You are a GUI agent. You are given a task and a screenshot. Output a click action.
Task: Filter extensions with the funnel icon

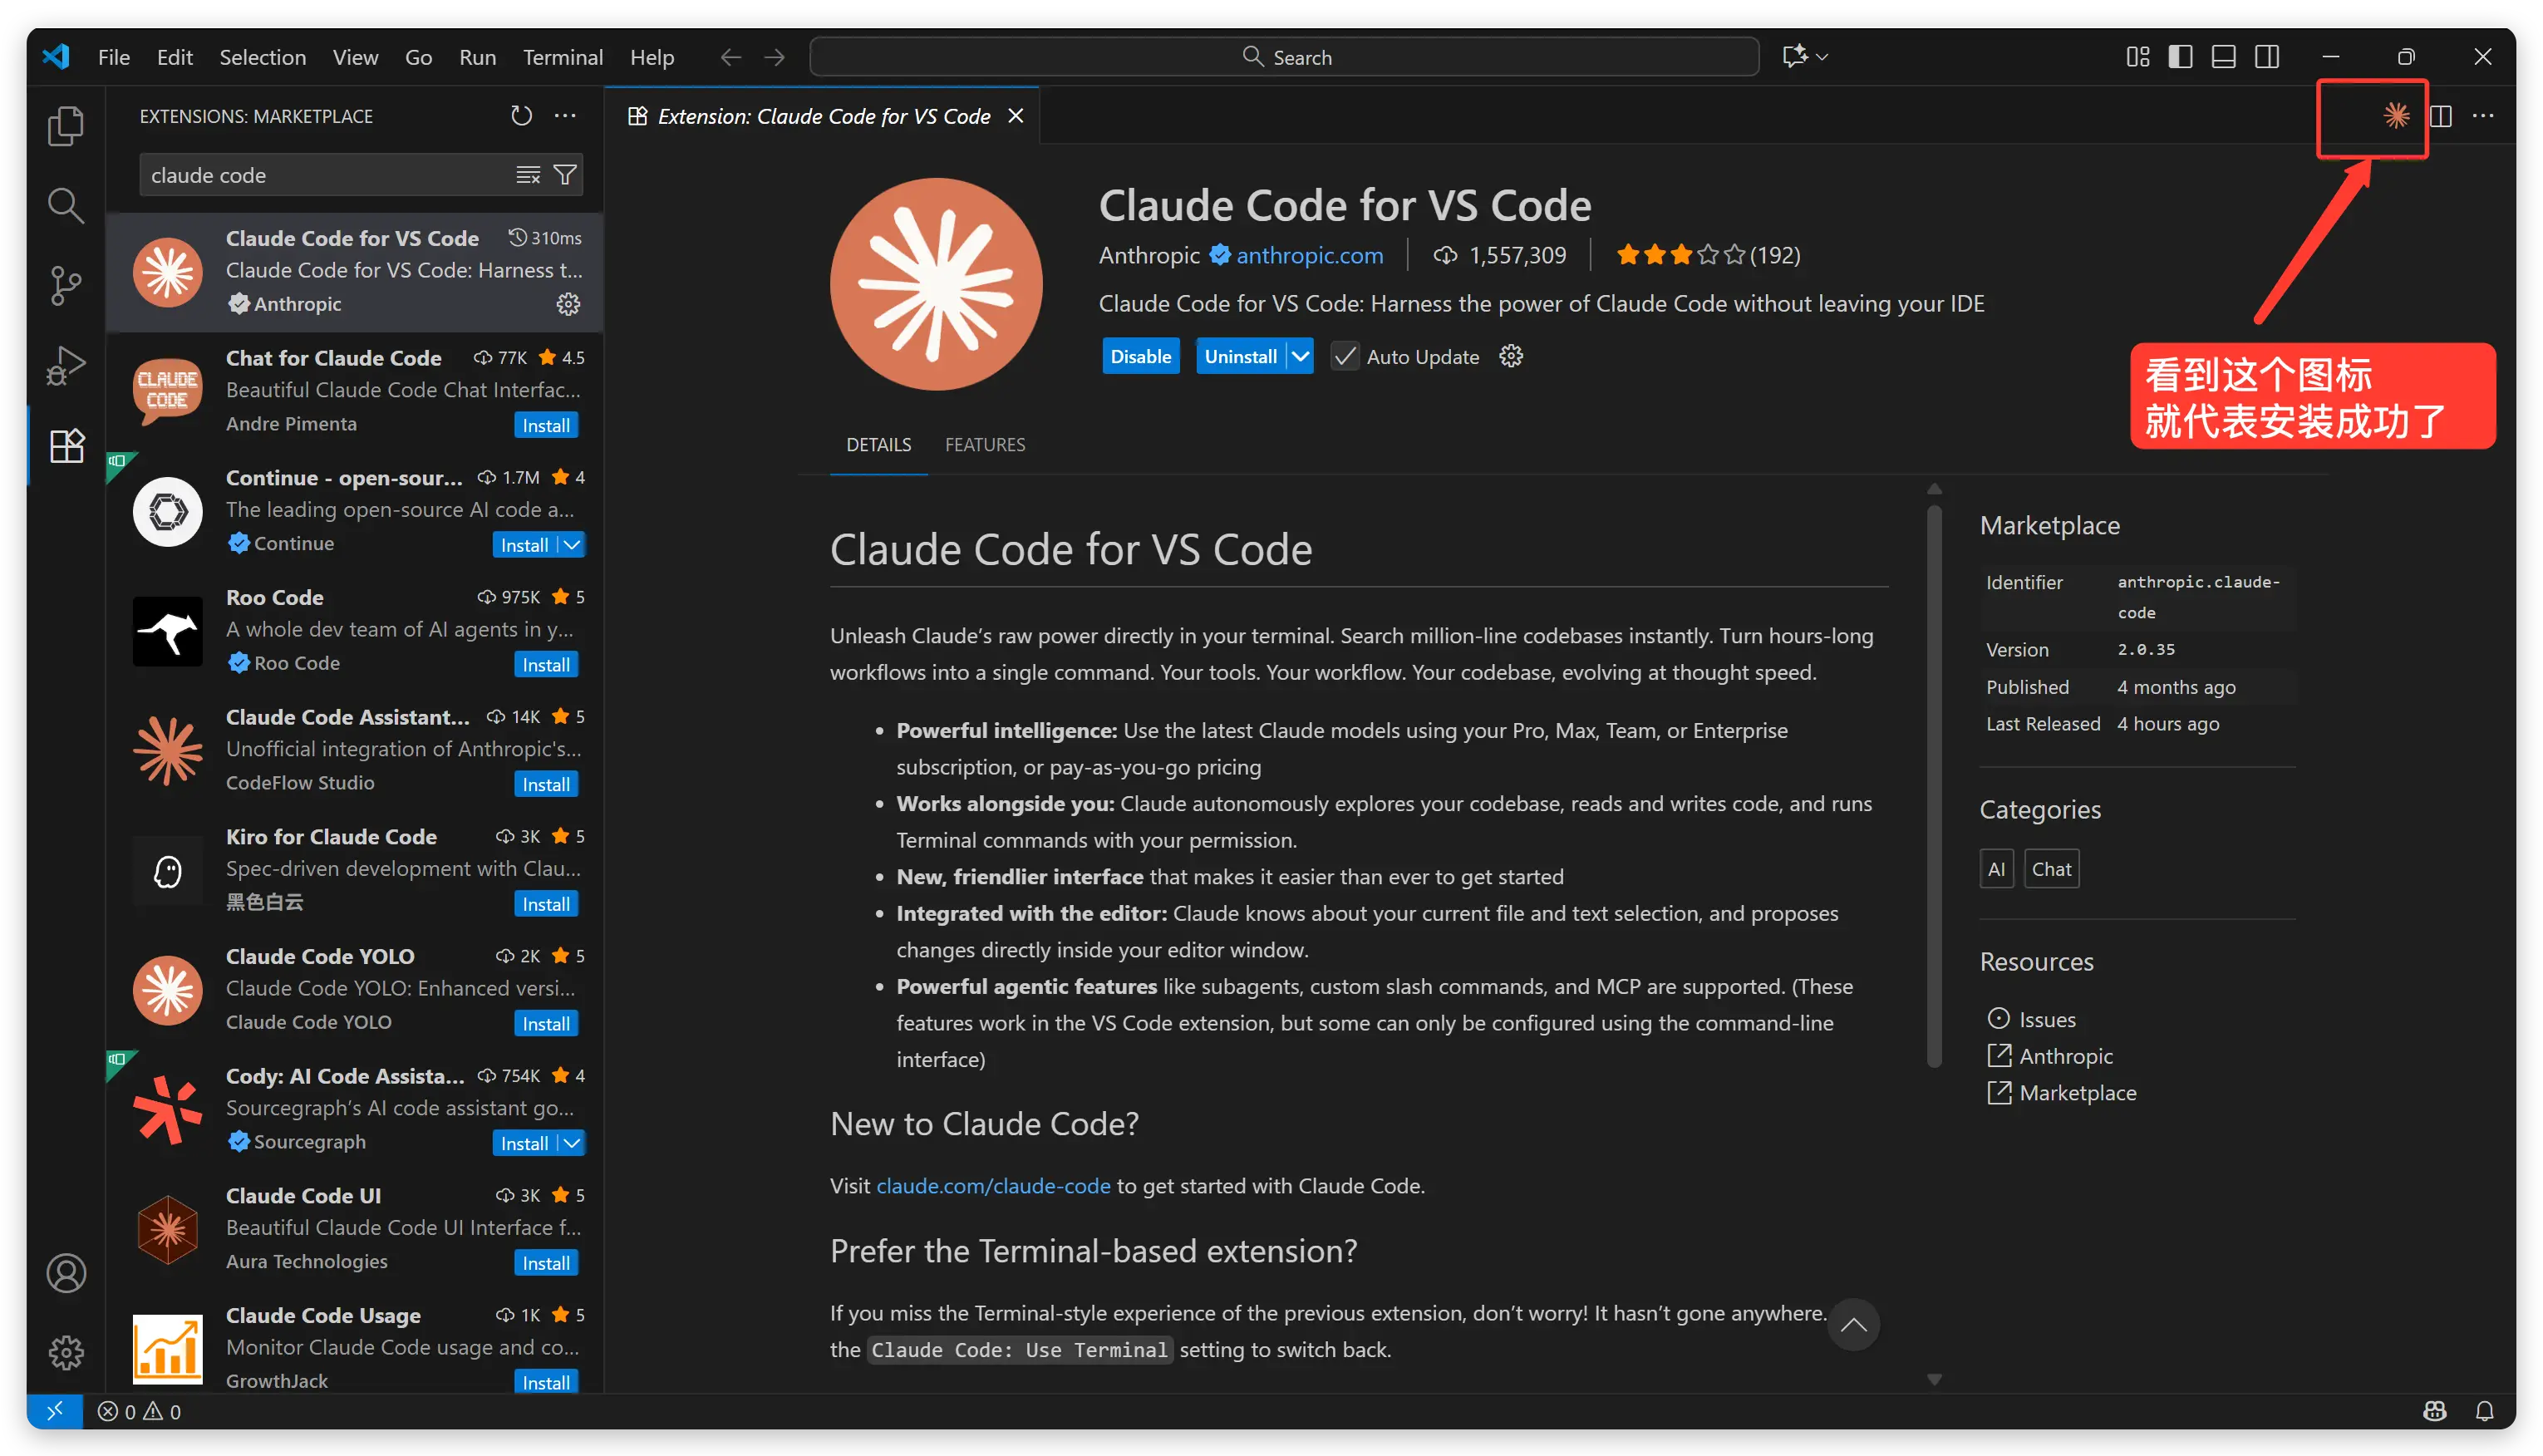565,175
